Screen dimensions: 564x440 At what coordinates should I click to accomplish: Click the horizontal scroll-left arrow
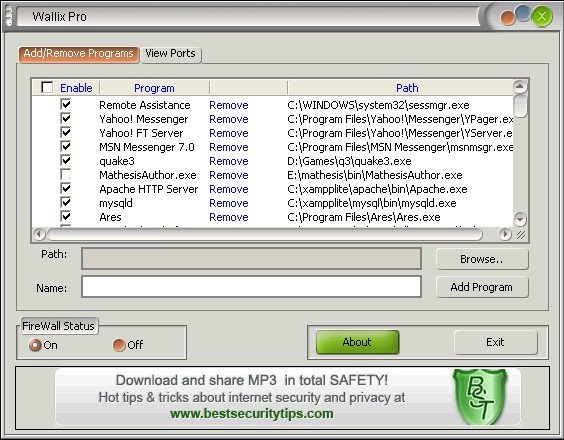[x=39, y=235]
